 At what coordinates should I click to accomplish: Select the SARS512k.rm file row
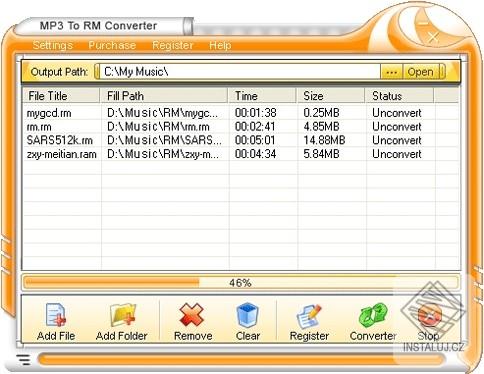coord(241,140)
